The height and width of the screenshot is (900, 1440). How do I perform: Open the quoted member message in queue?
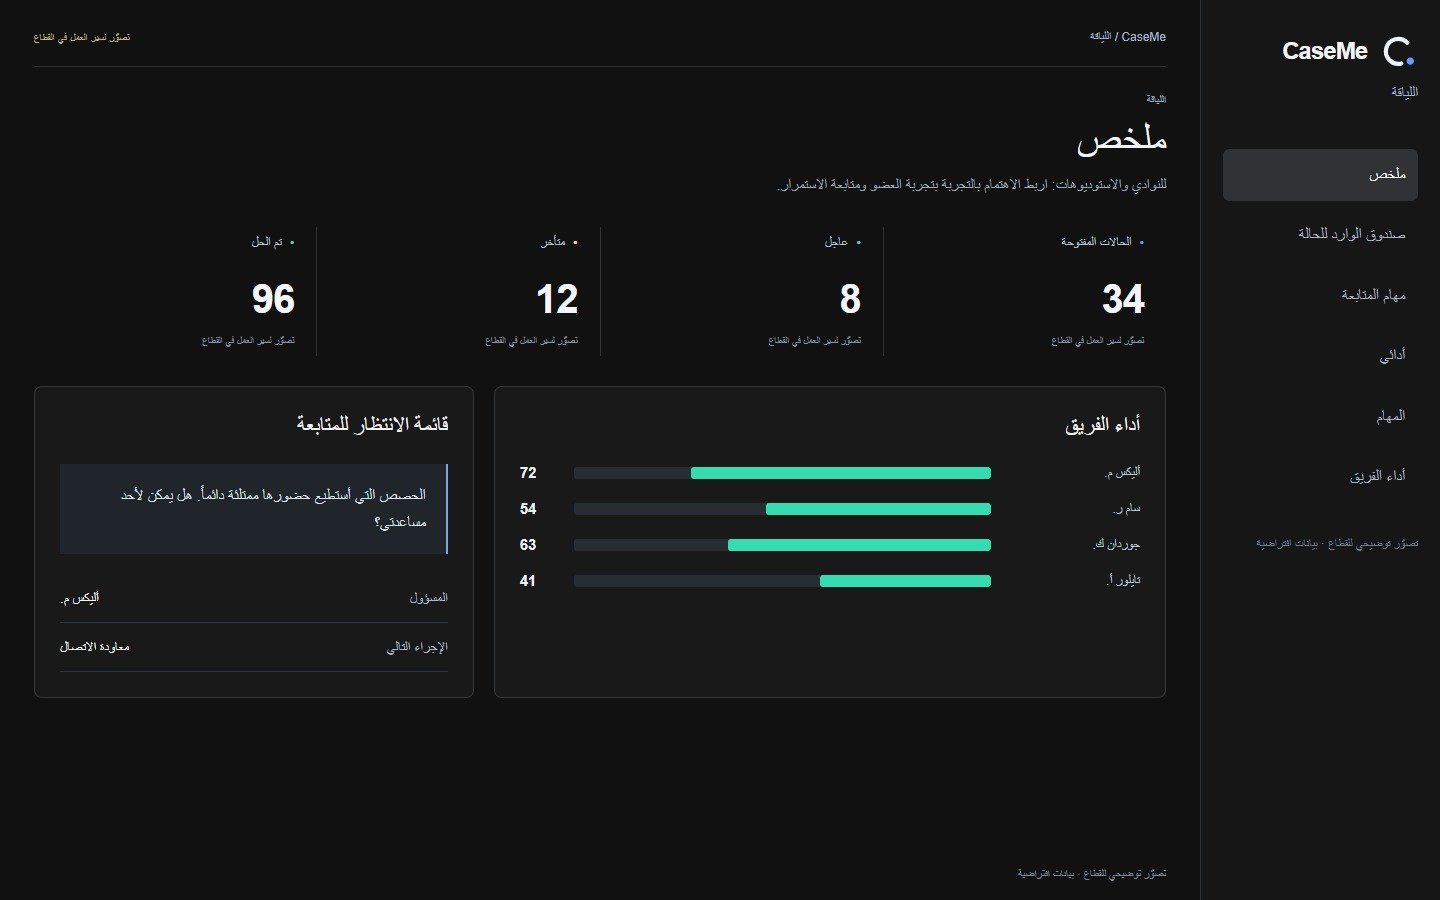[254, 509]
